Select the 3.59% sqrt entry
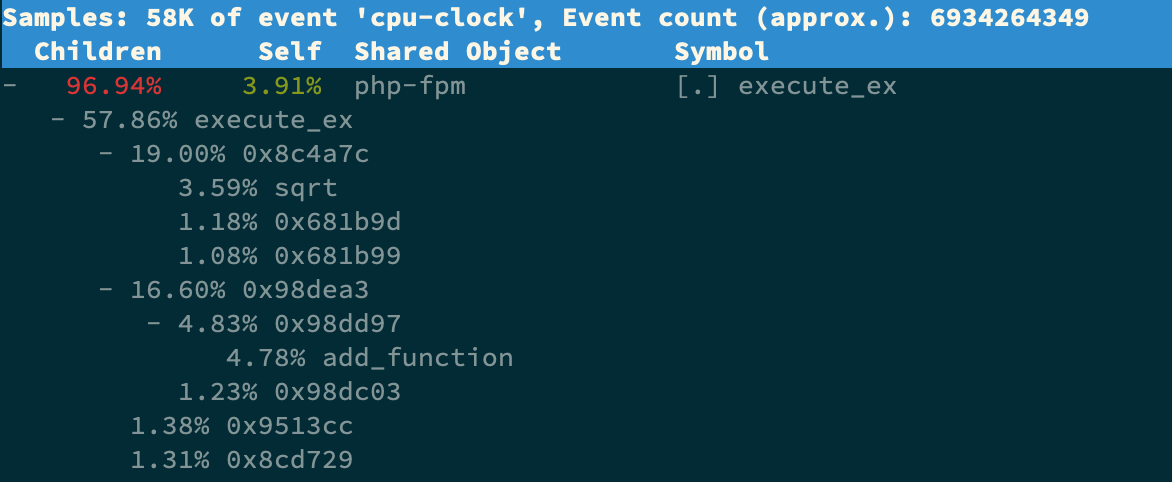The height and width of the screenshot is (482, 1172). click(x=258, y=188)
